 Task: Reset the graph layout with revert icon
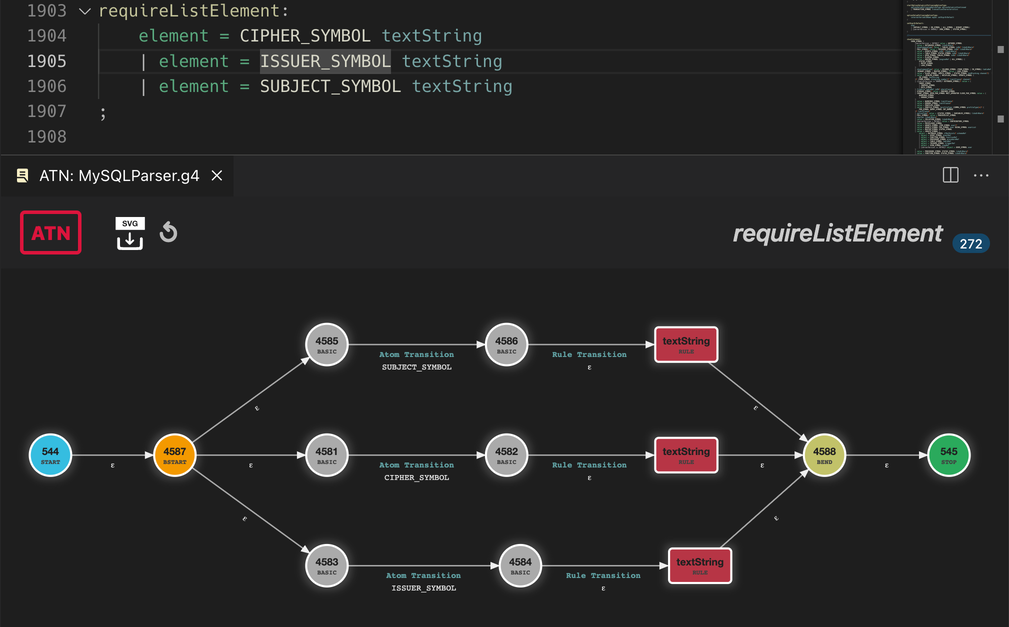[x=168, y=233]
